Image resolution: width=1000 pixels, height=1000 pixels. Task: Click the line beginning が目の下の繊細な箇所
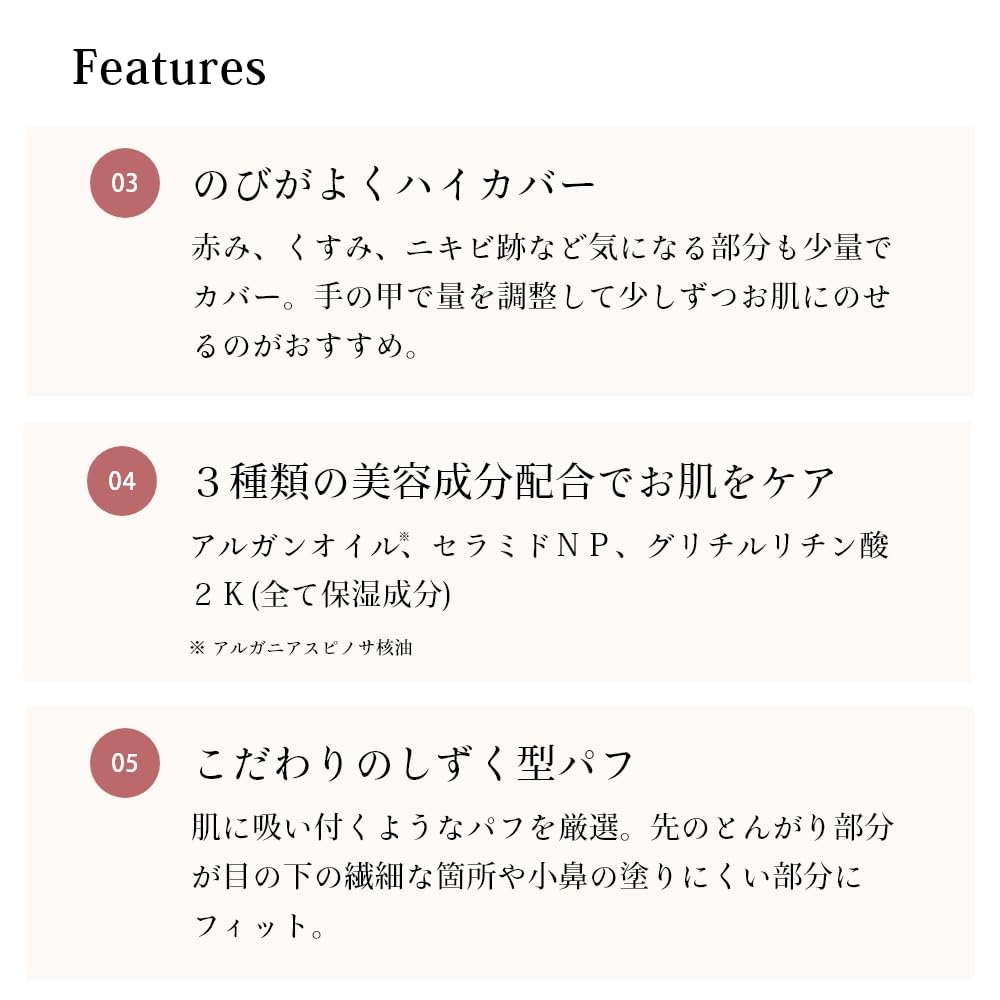[526, 877]
